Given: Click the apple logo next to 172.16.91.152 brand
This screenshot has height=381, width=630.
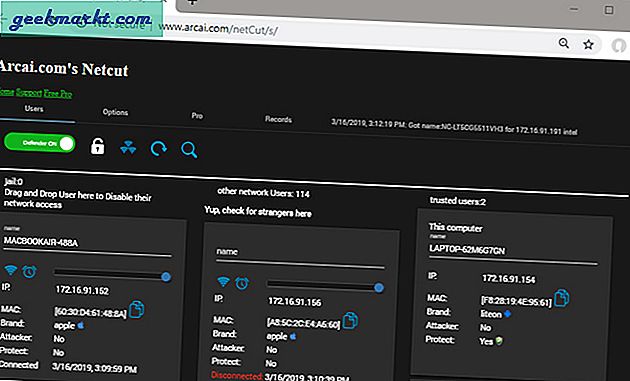Looking at the screenshot, I should (81, 325).
